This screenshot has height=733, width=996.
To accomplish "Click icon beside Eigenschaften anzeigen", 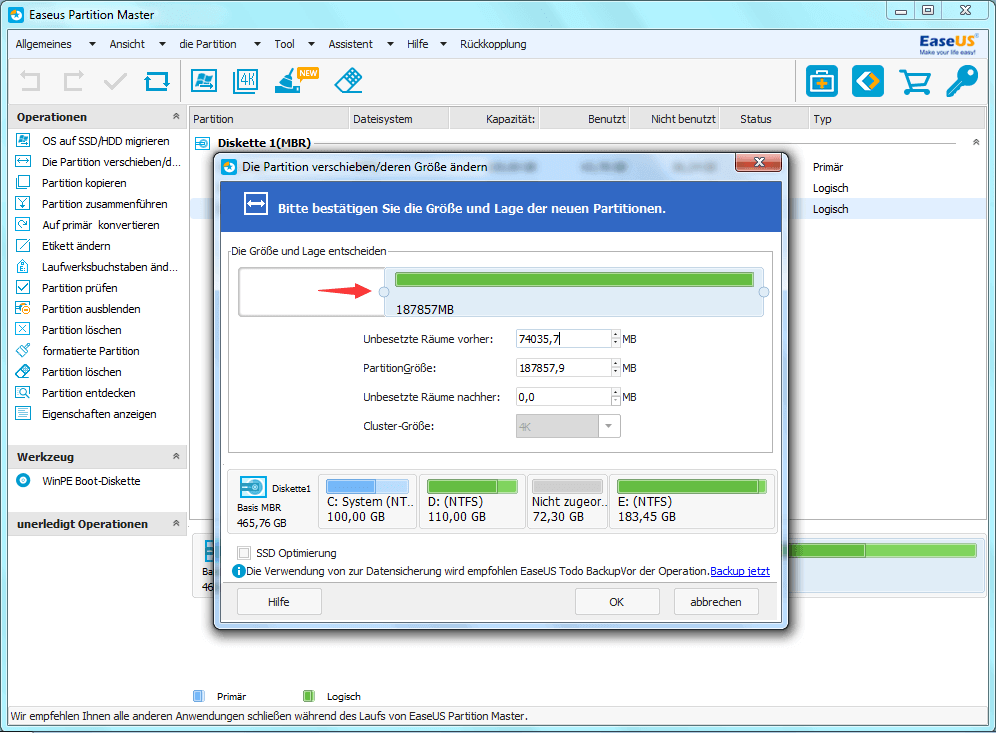I will (23, 413).
